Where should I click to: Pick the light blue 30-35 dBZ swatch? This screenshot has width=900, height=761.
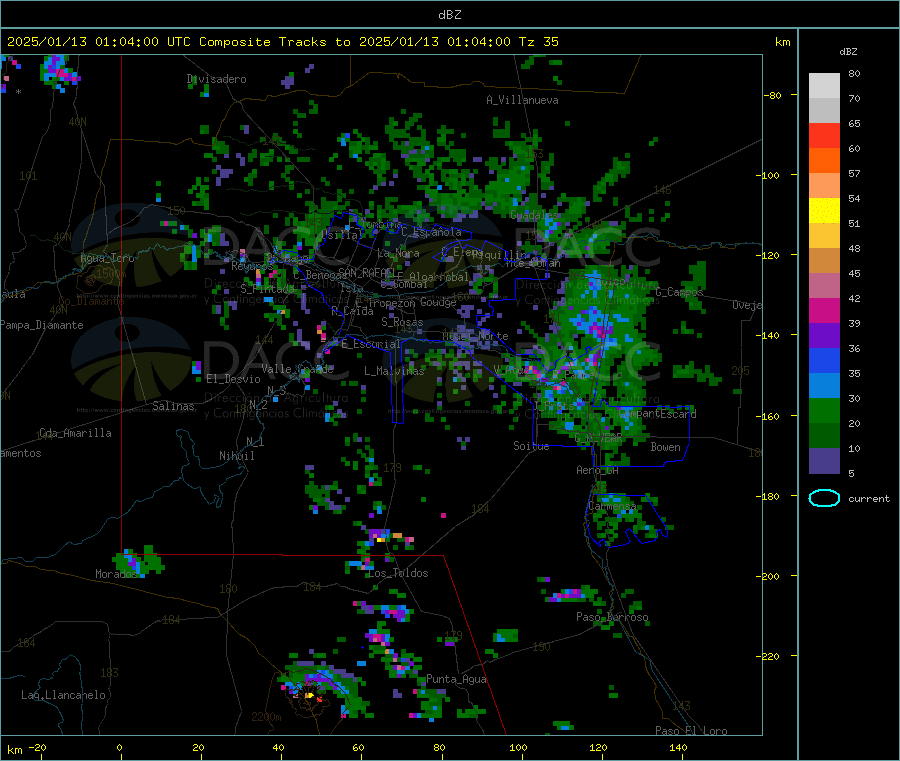(x=824, y=386)
